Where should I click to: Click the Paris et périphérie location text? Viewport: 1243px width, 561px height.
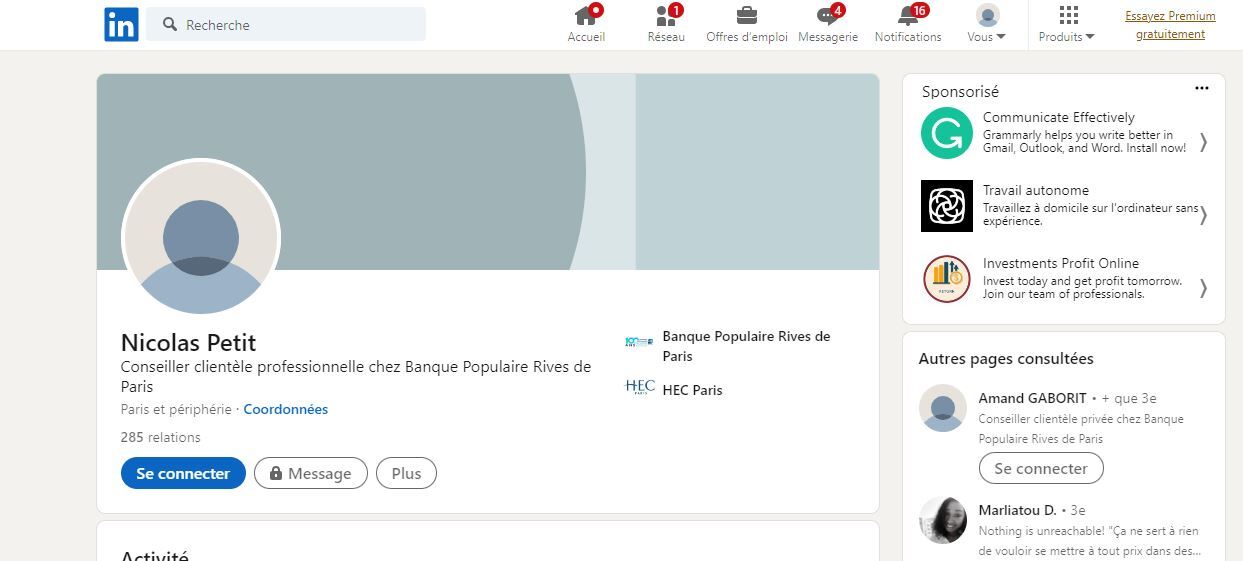click(x=176, y=409)
